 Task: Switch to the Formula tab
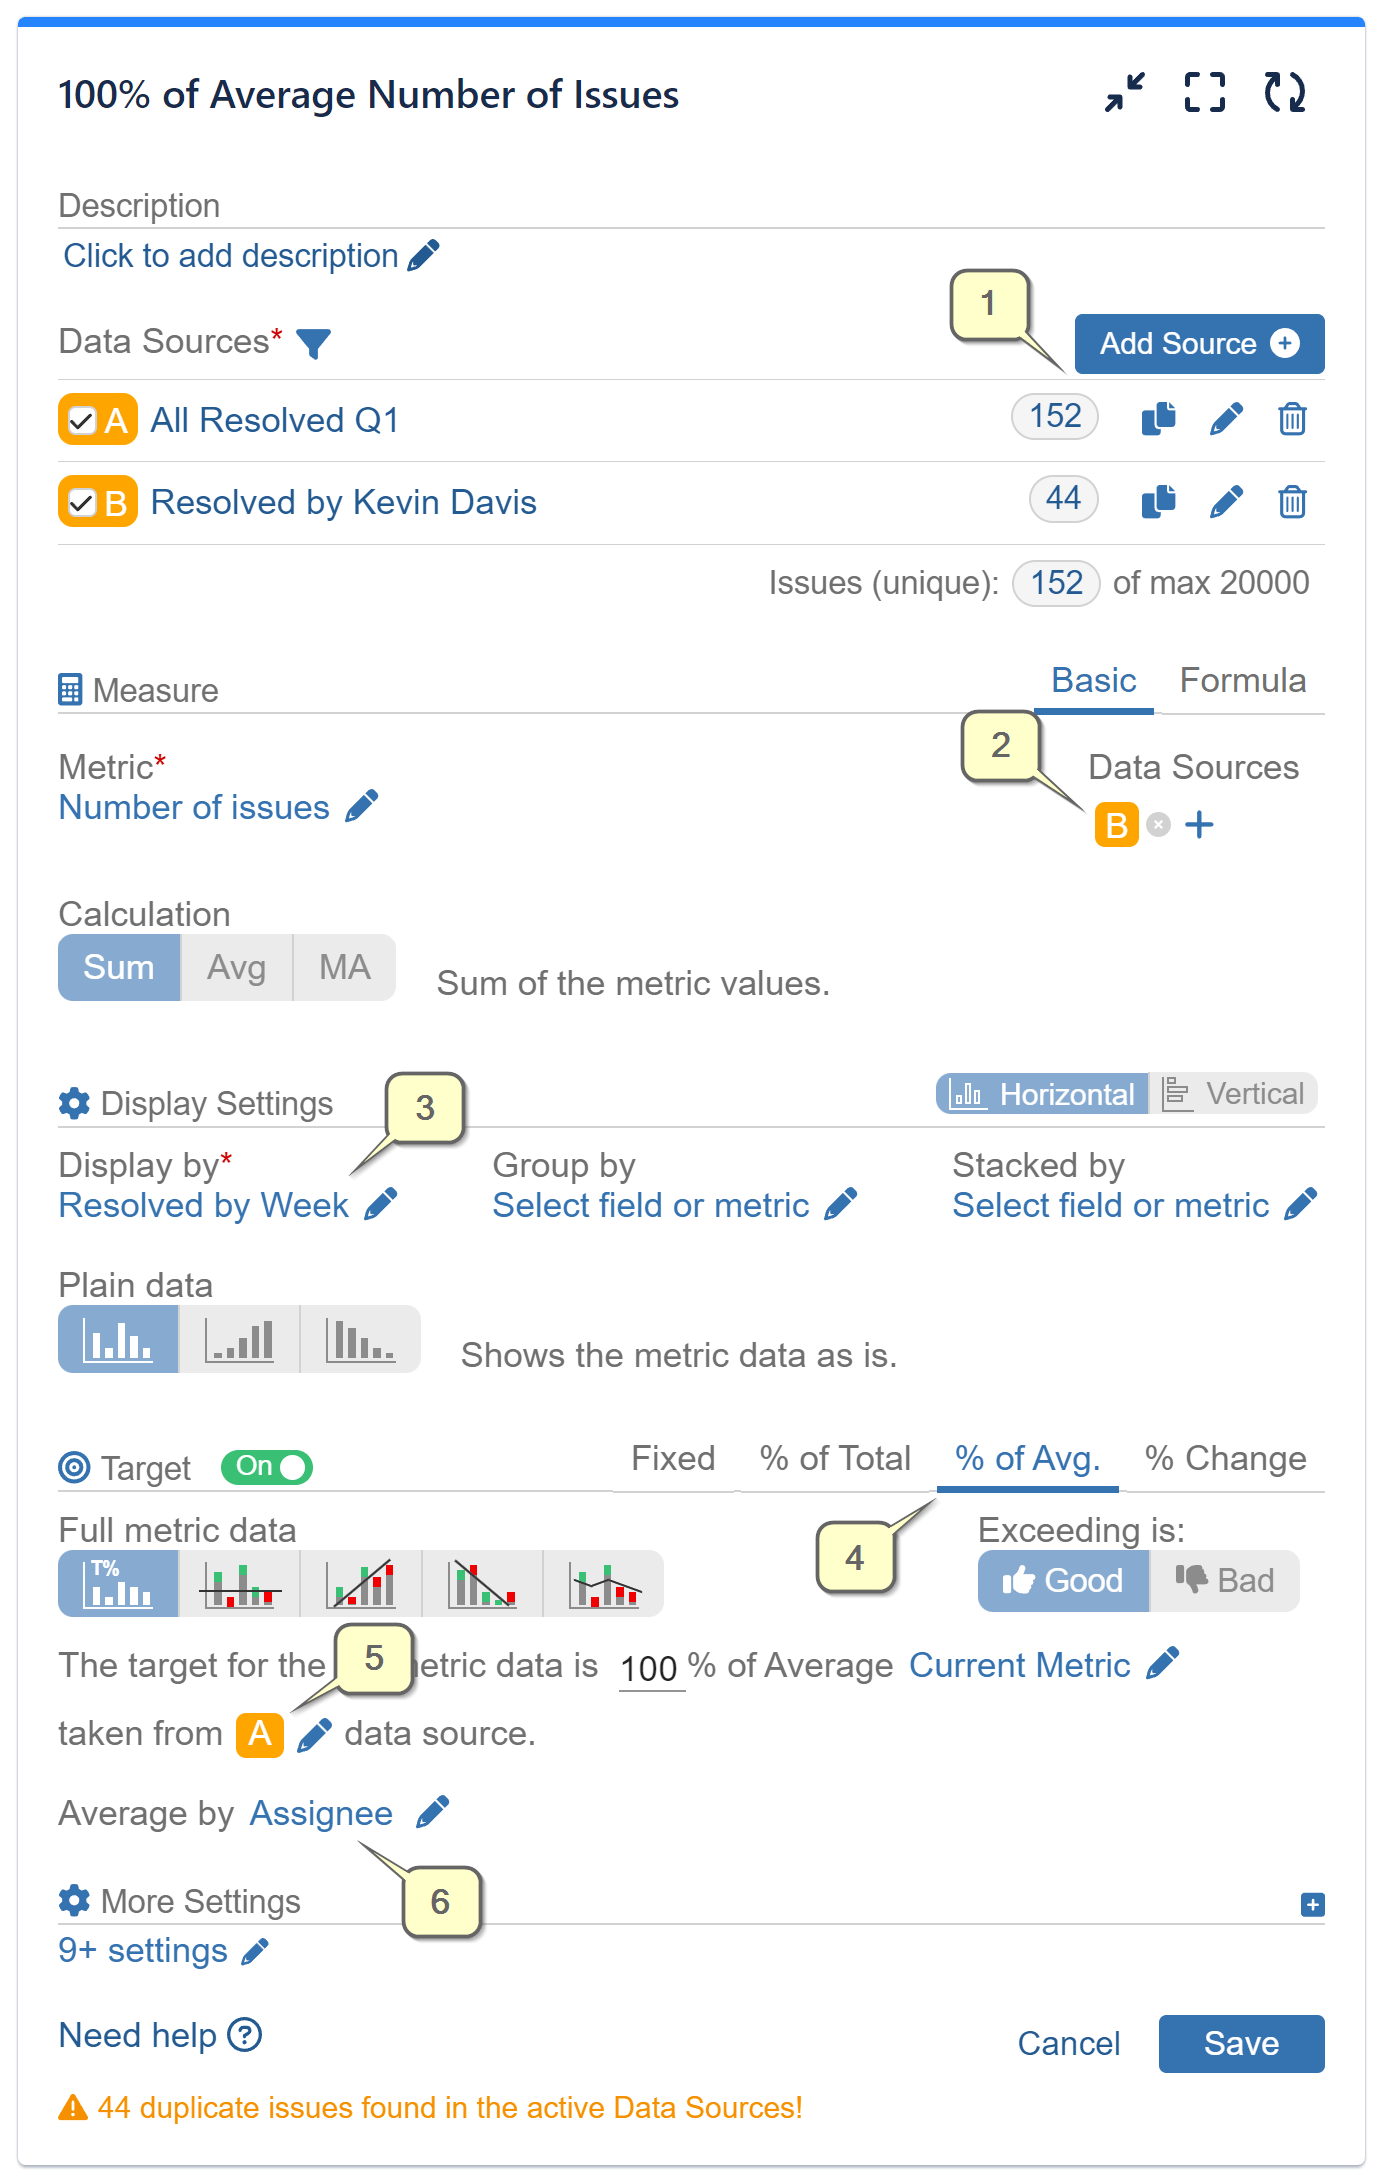tap(1243, 680)
